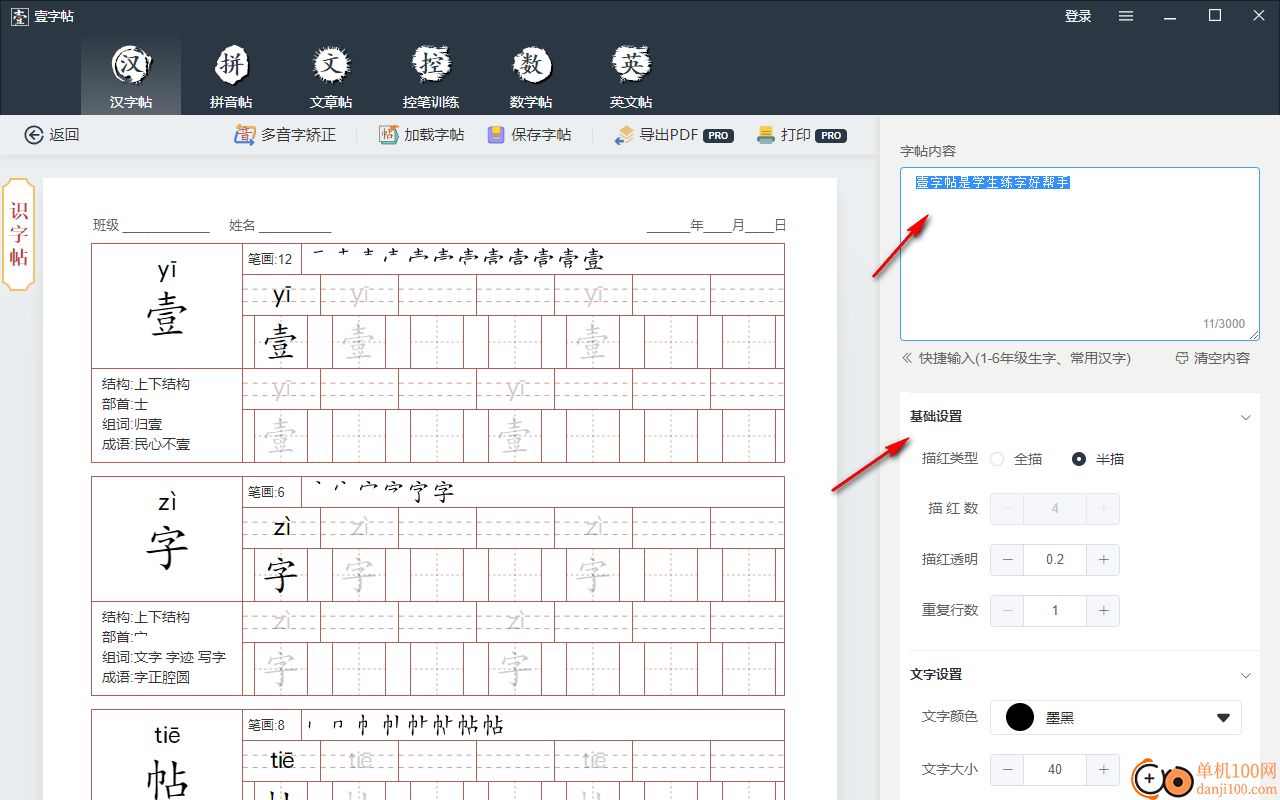
Task: Decrease 重复行数 with minus button
Action: click(x=1007, y=610)
